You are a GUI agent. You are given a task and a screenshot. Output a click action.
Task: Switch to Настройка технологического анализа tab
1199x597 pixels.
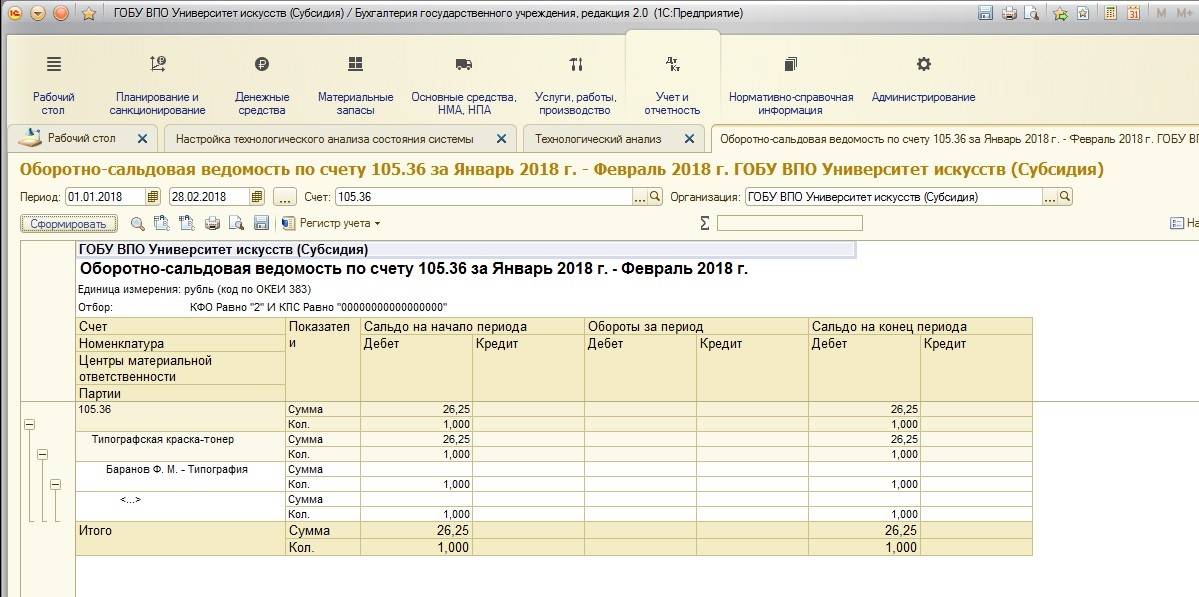click(x=325, y=139)
